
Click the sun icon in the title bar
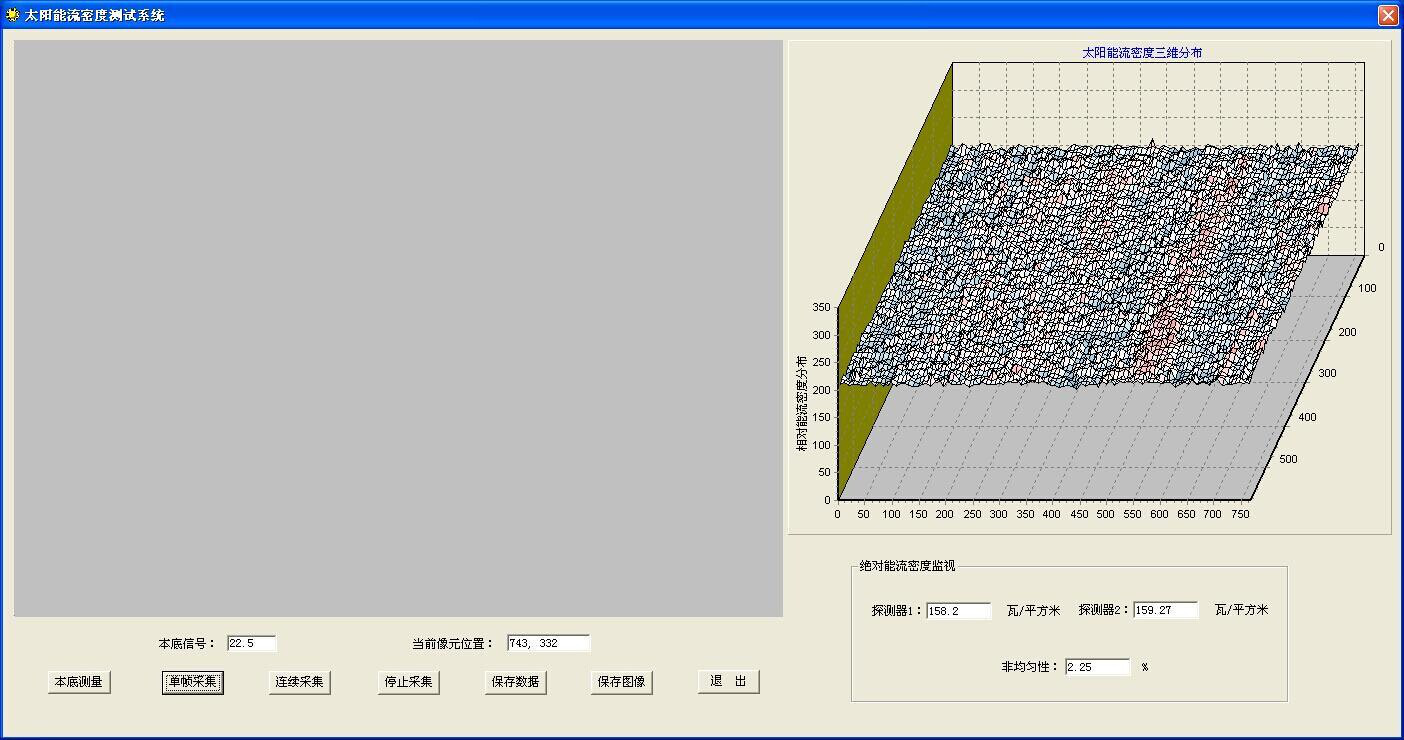(x=11, y=14)
